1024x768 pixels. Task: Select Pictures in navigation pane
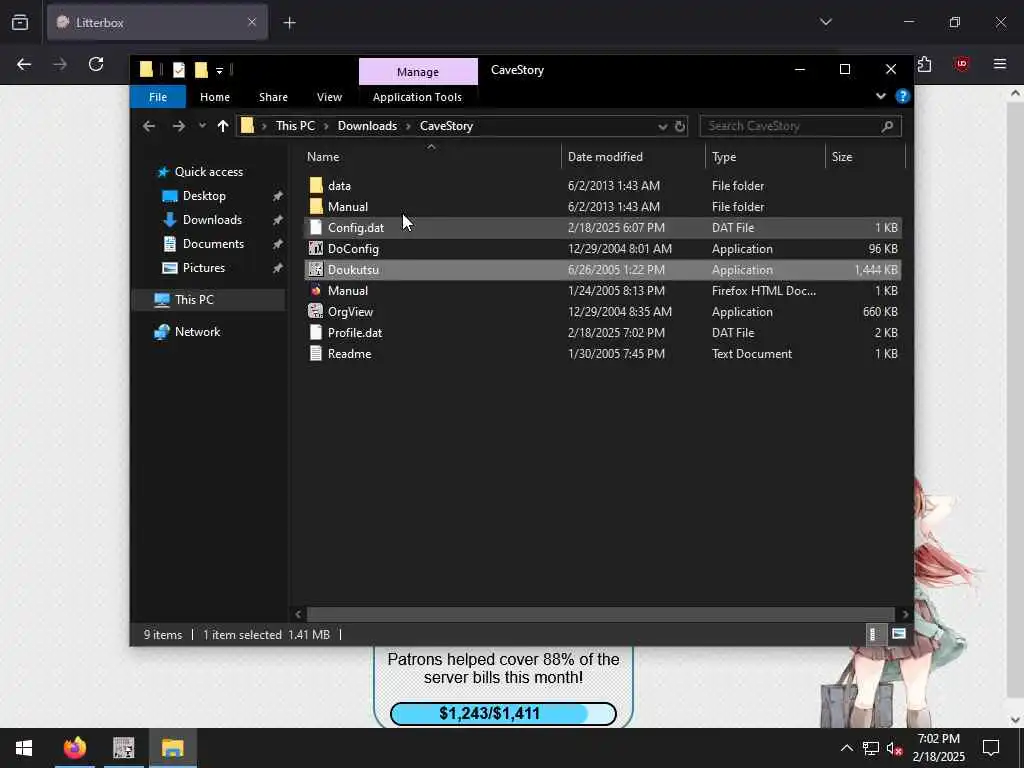click(203, 268)
